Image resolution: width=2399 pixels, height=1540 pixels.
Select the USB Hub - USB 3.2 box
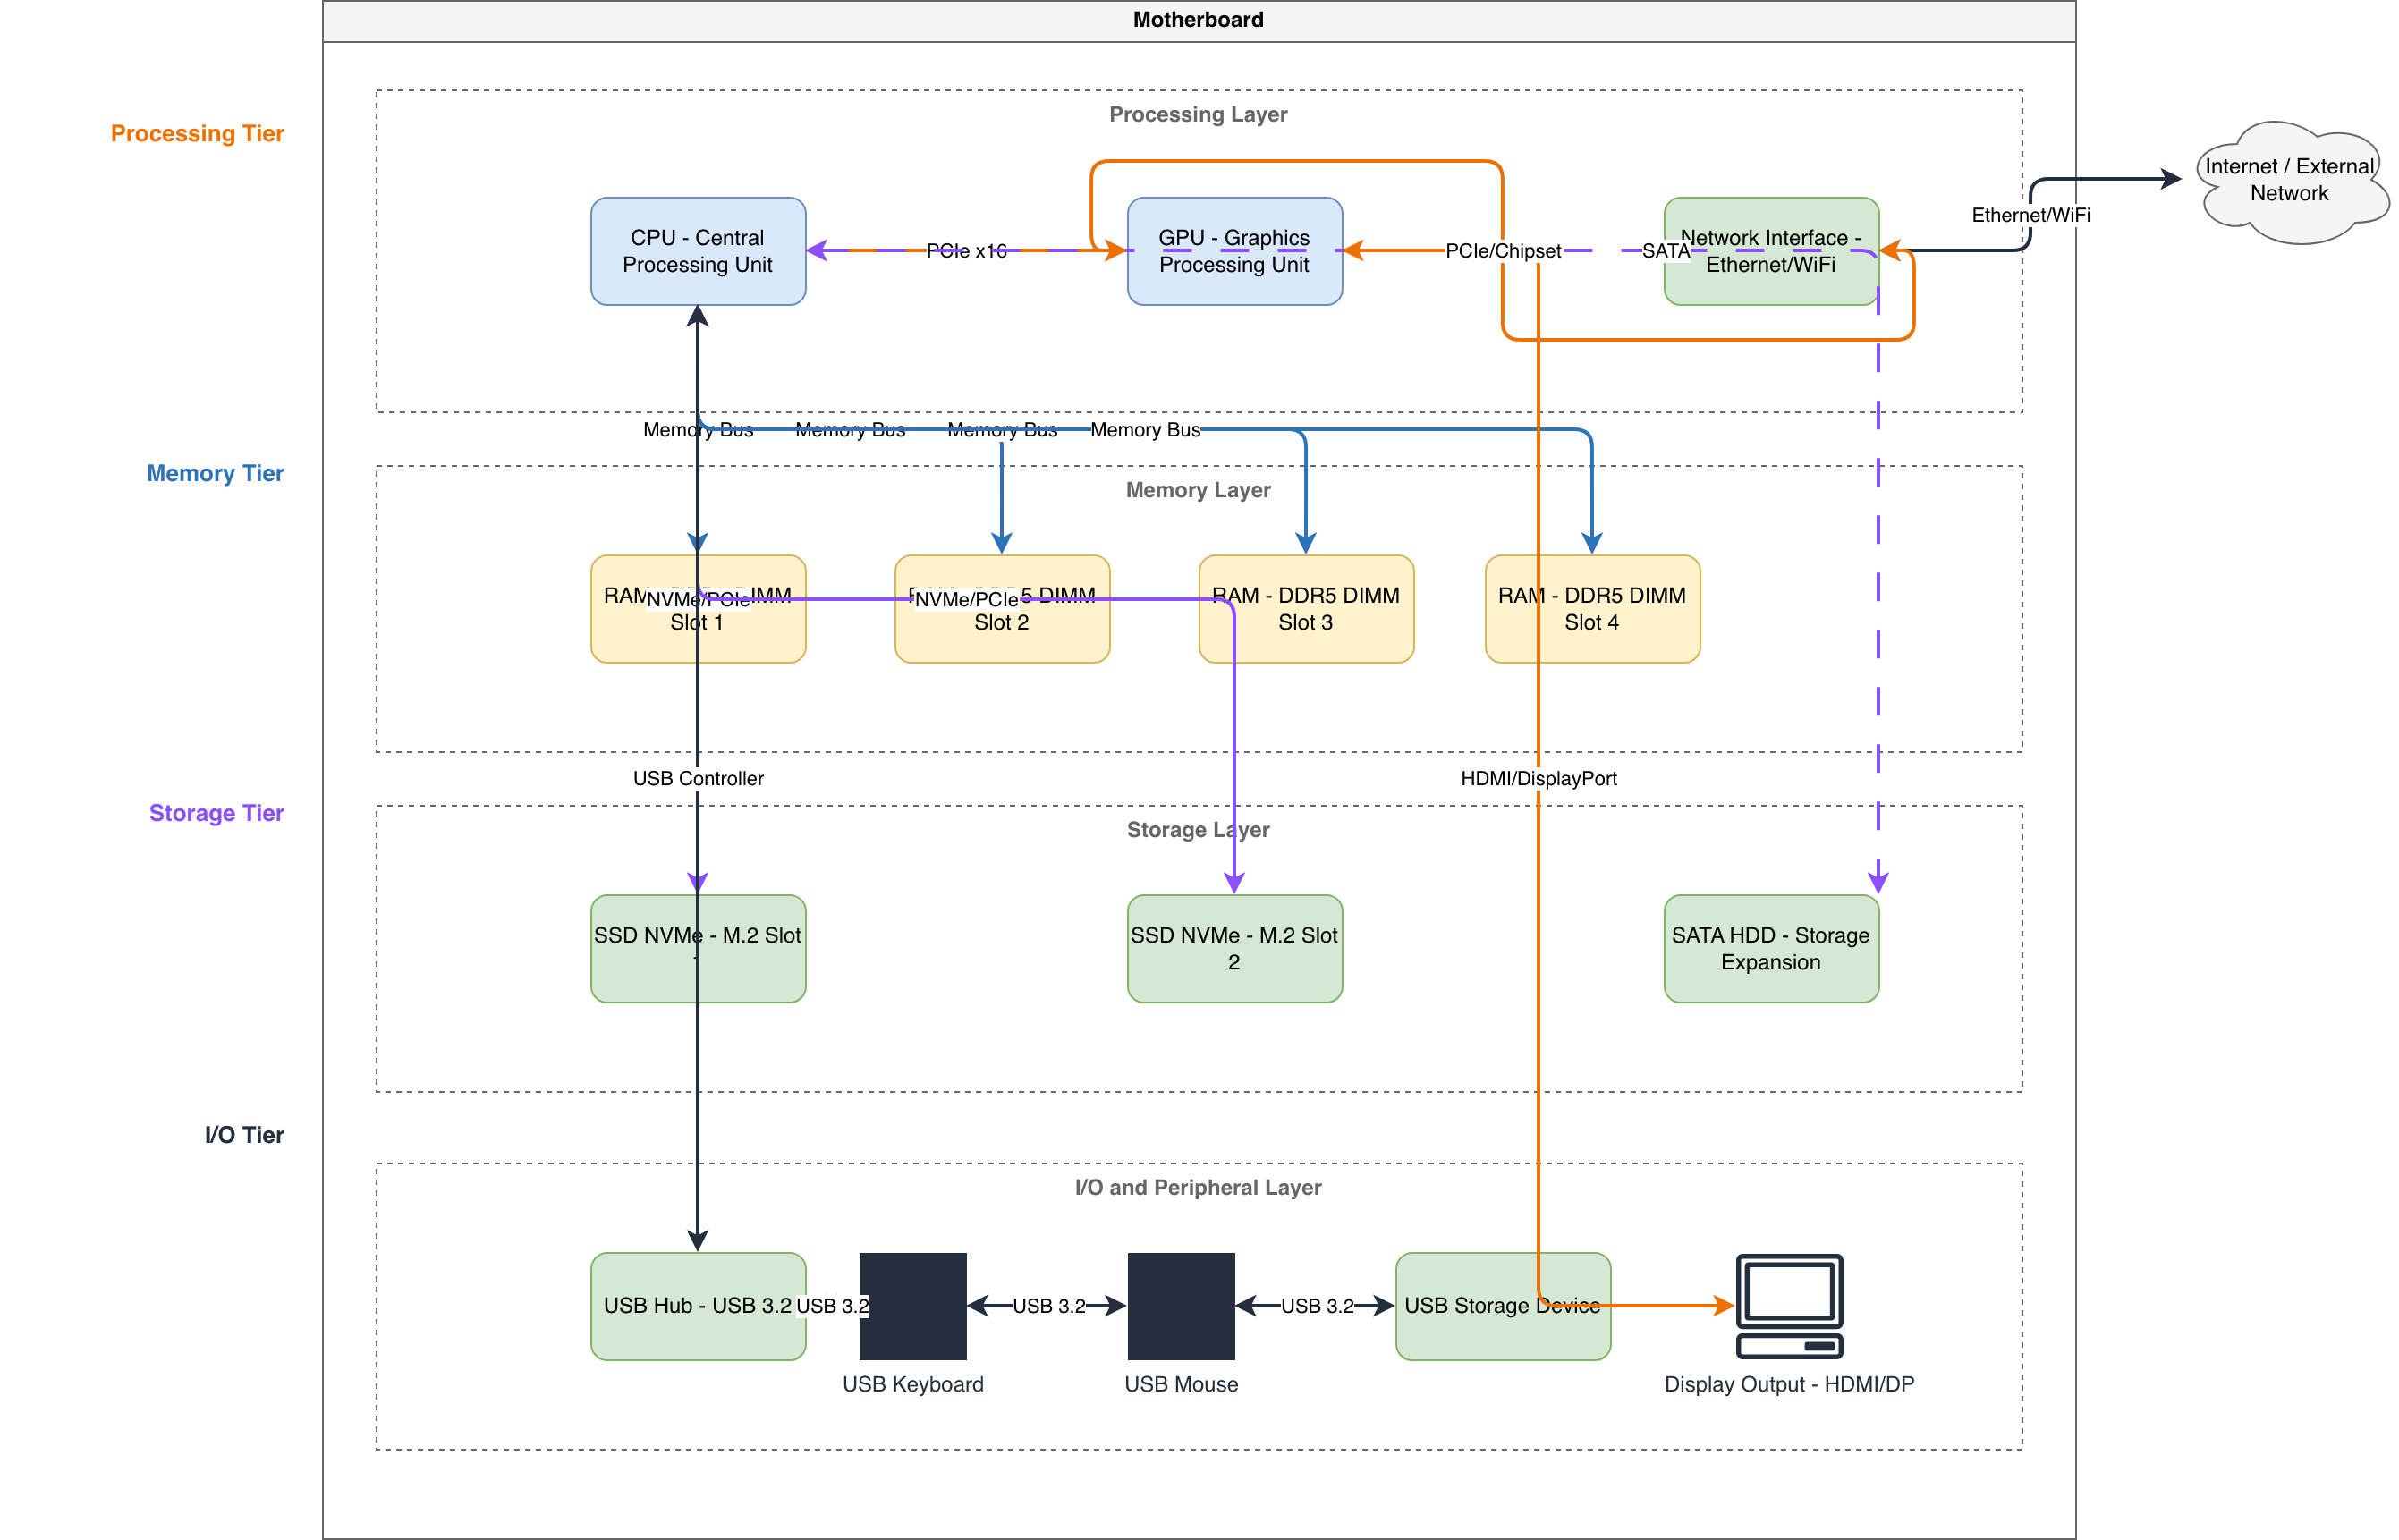point(698,1306)
